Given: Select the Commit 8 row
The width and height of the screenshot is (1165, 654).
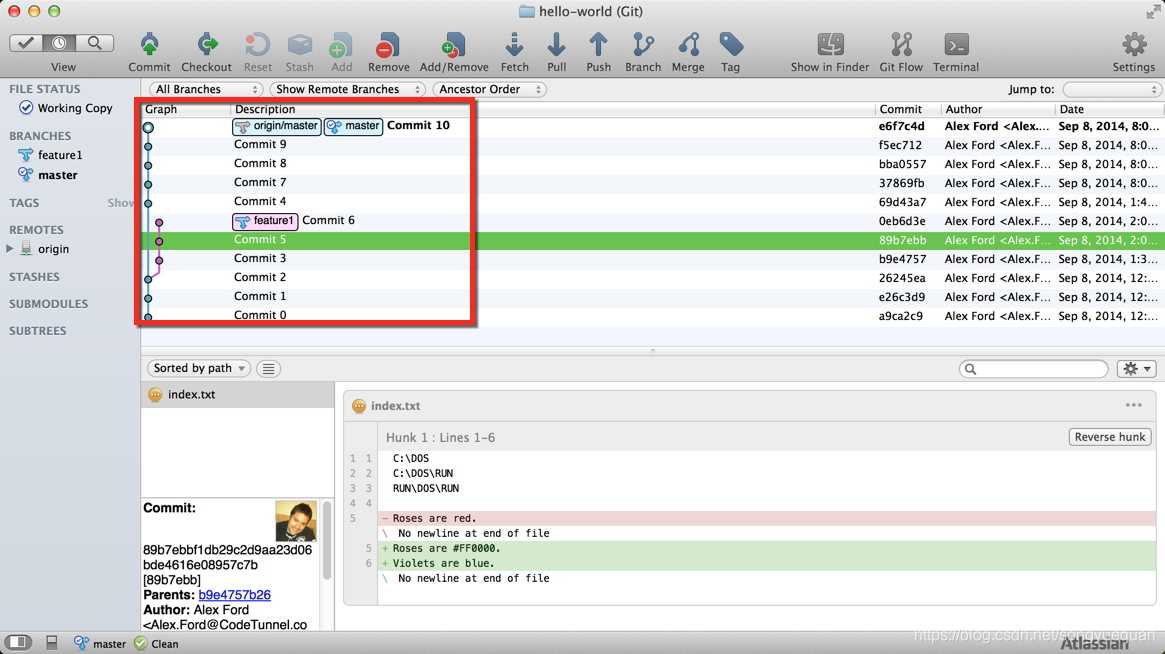Looking at the screenshot, I should pos(652,164).
